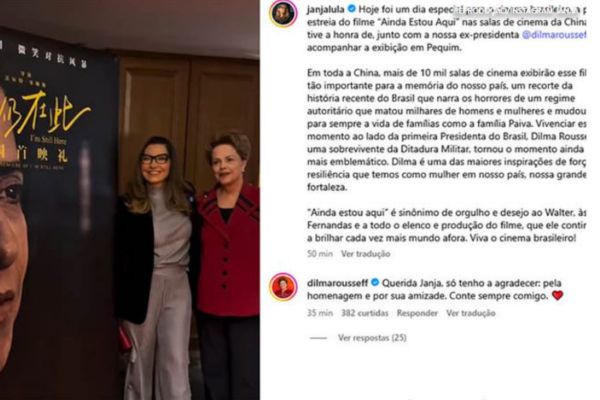The image size is (600, 400).
Task: Click verified badge beside dilmarousseff
Action: [x=375, y=282]
